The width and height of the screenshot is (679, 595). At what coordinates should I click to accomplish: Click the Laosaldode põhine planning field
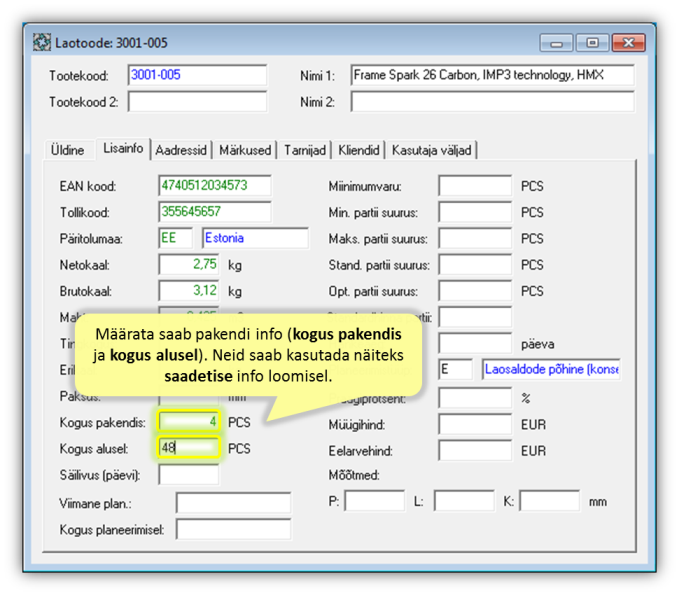coord(551,369)
